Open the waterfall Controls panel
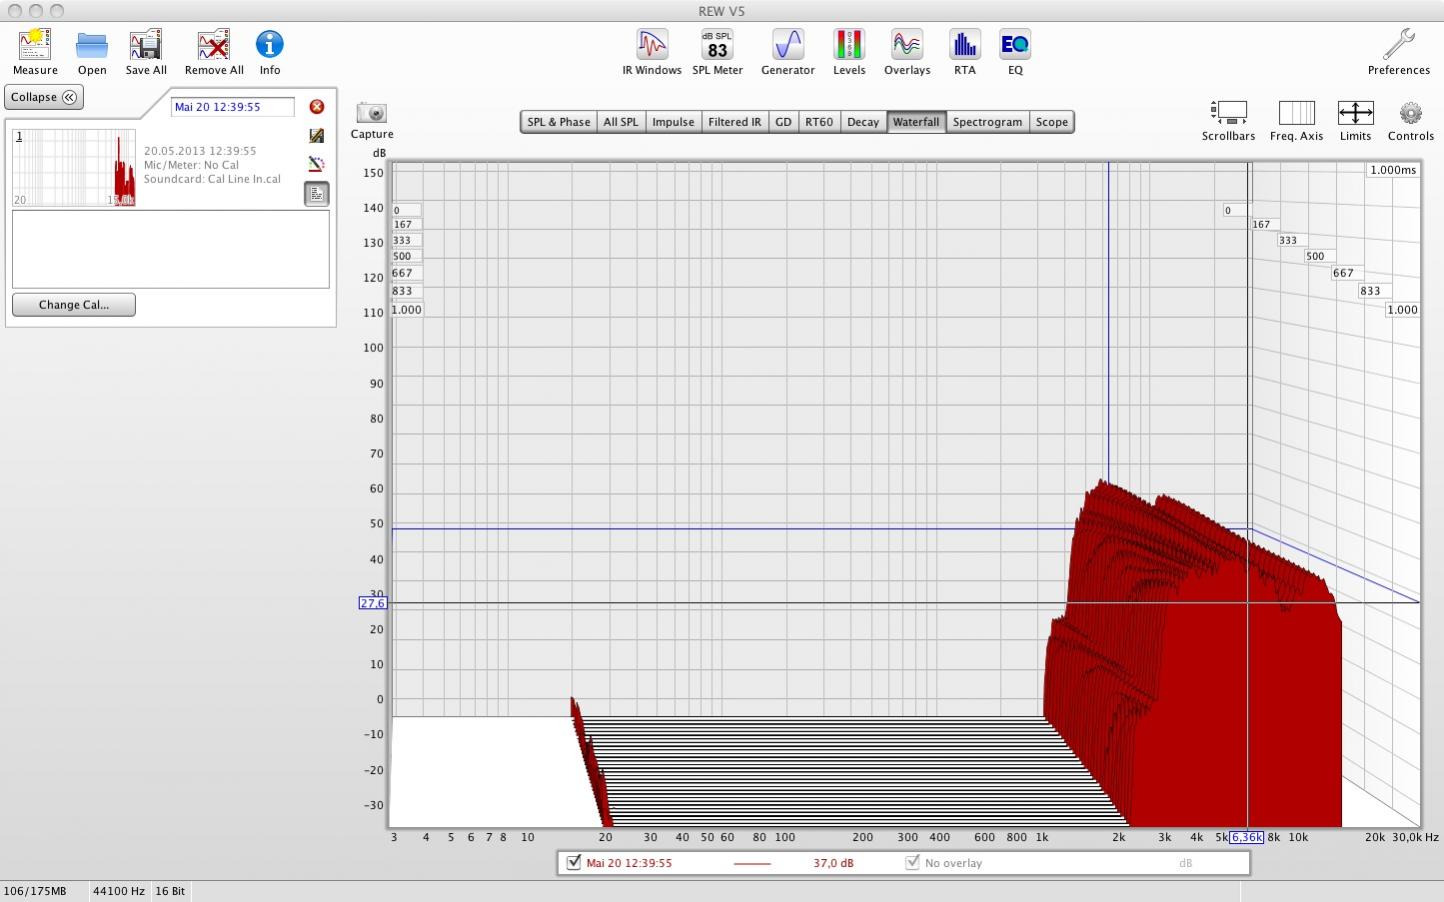This screenshot has width=1444, height=902. tap(1410, 114)
